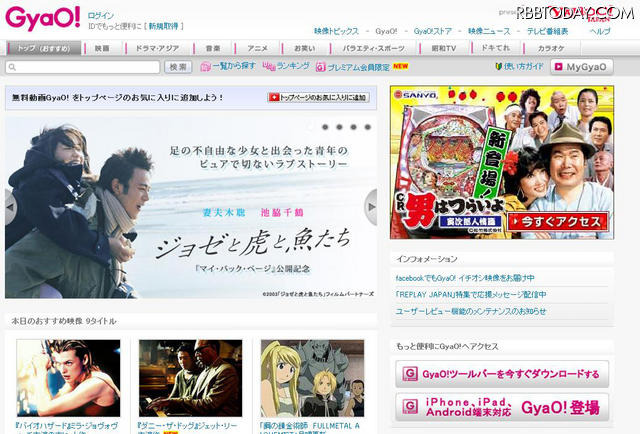Viewport: 640px width, 434px height.
Task: Click トップページのお気に入りに追加 button
Action: (318, 97)
